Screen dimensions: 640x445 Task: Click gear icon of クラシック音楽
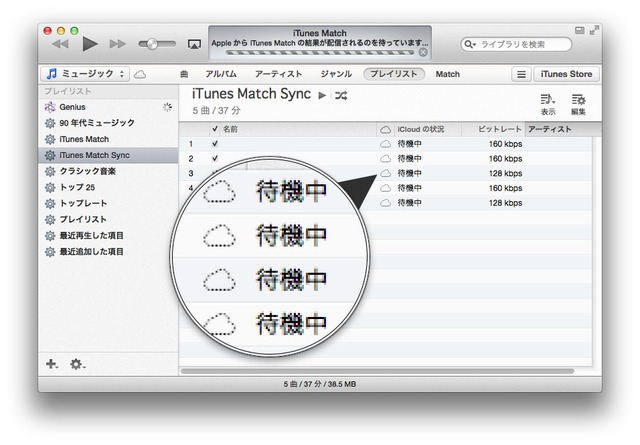pos(50,171)
